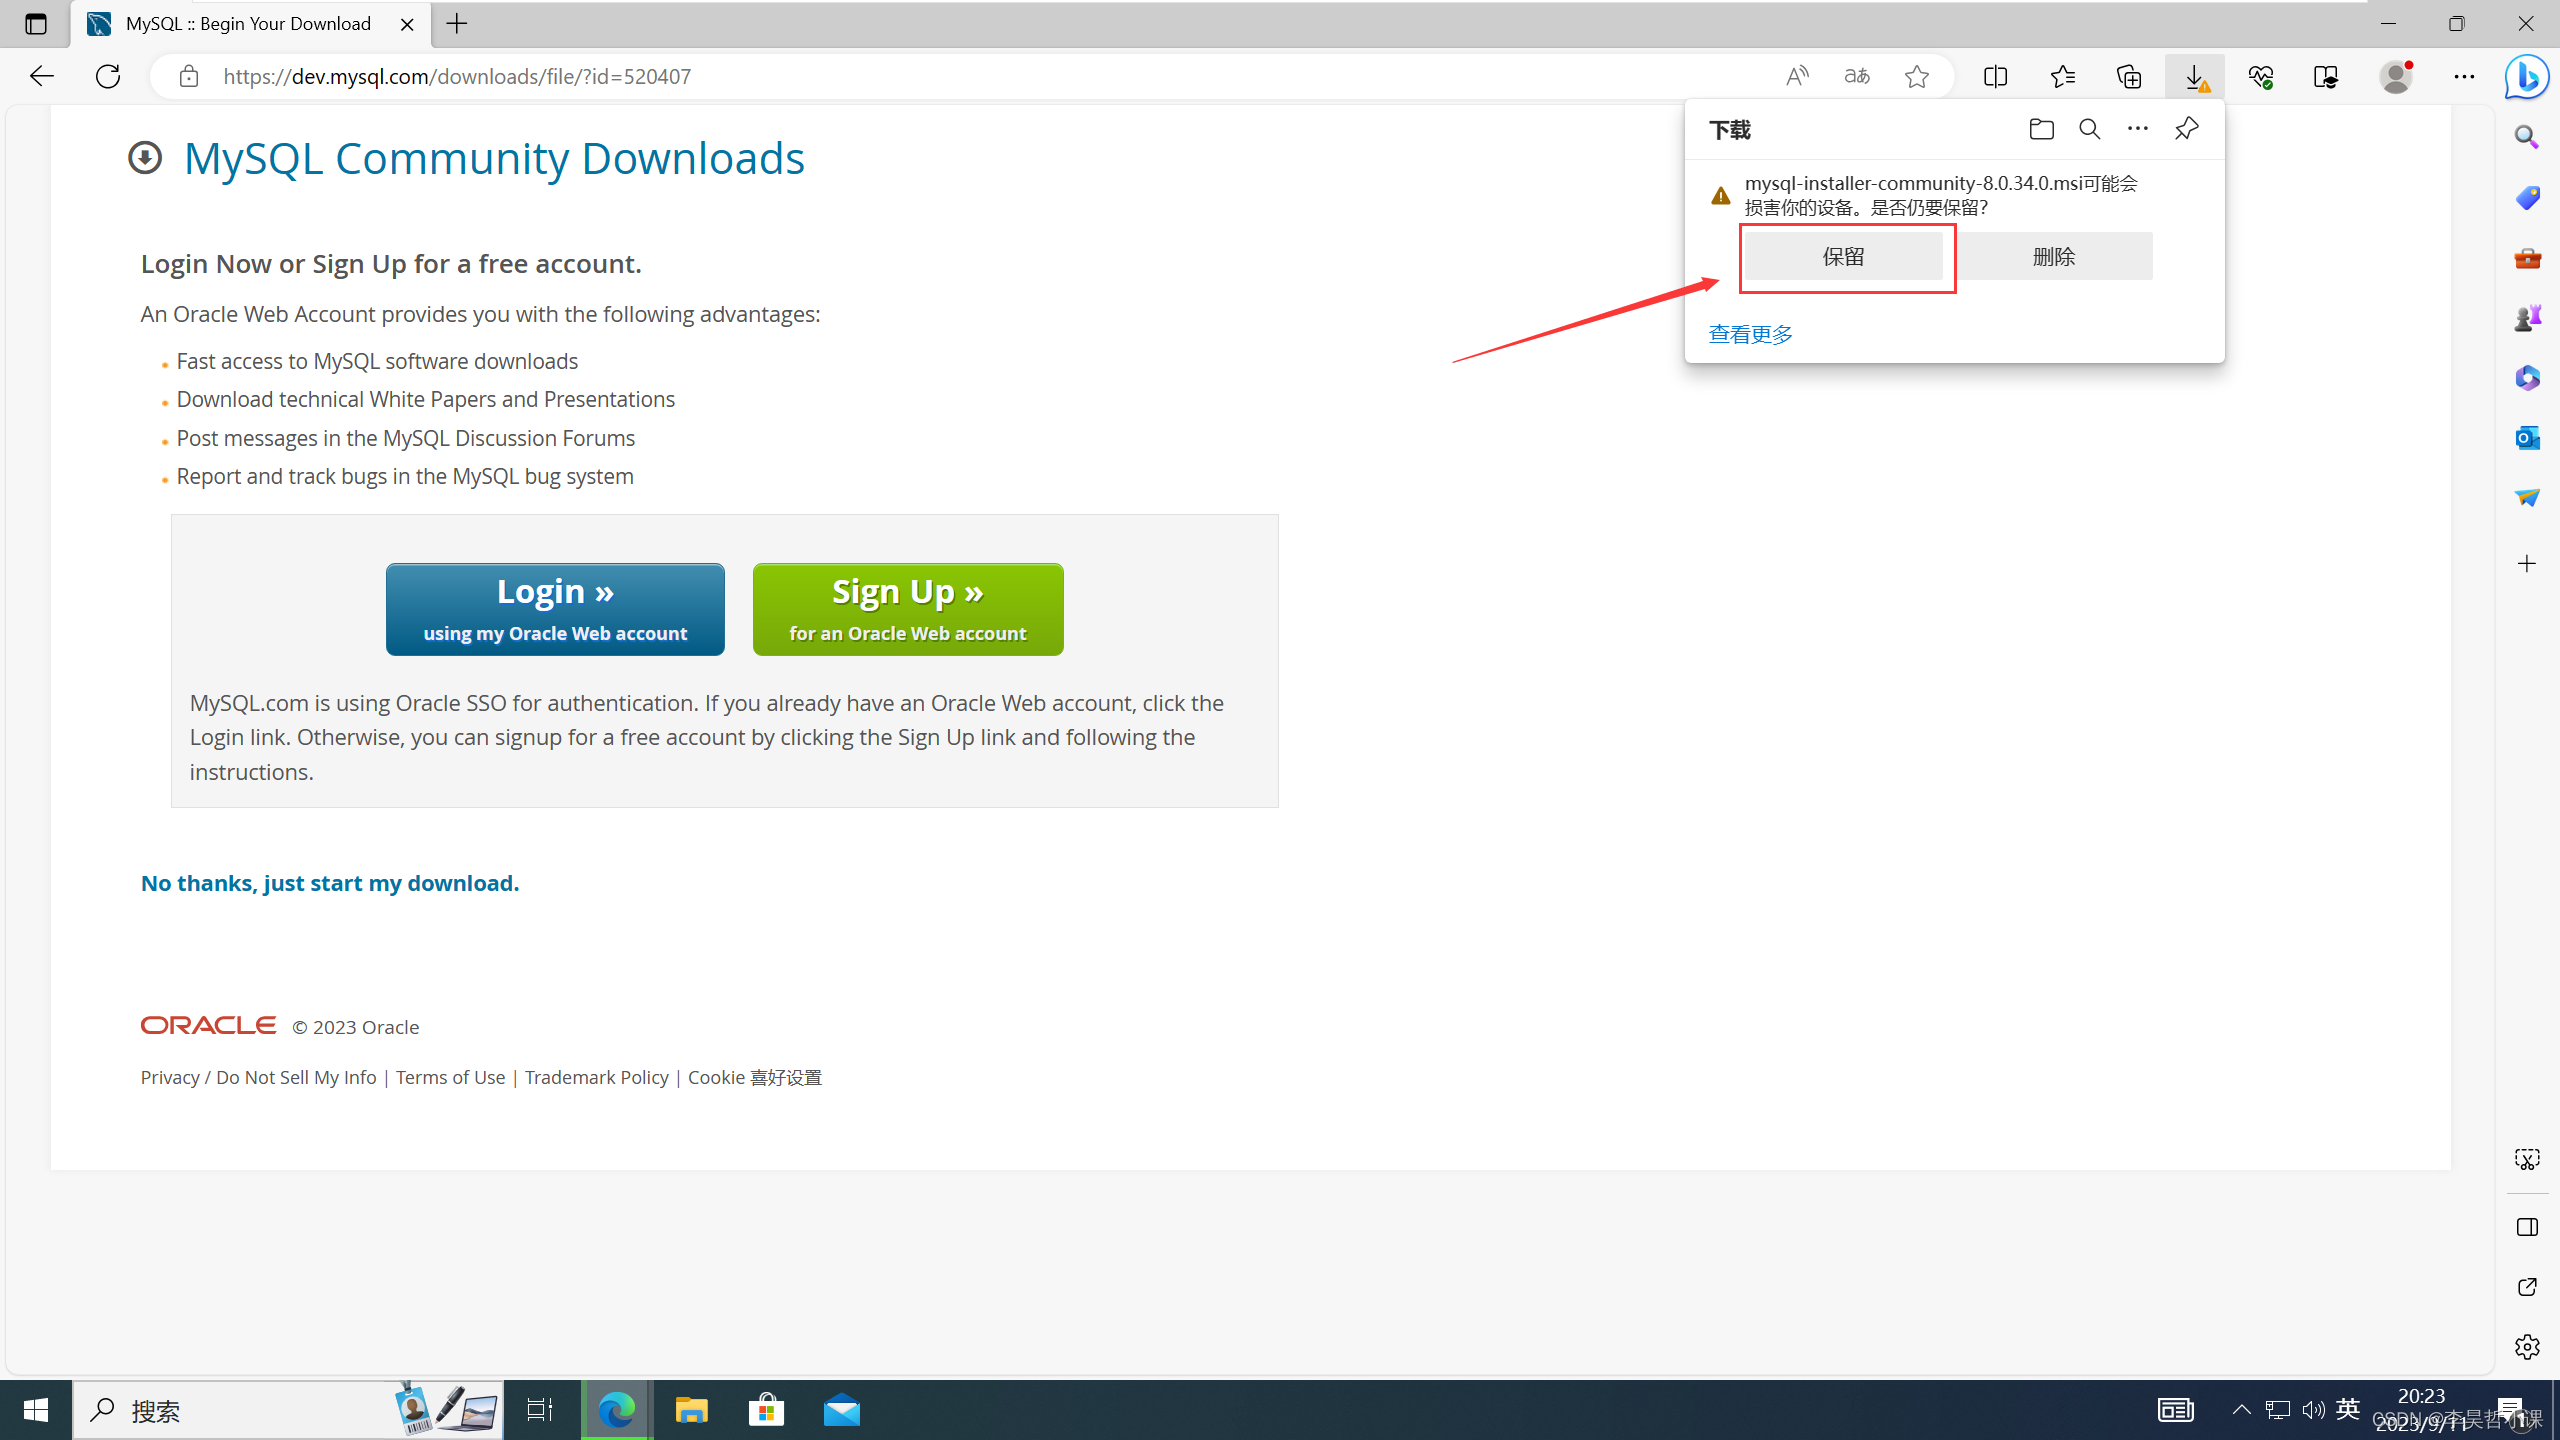
Task: Open volume control in system tray
Action: [x=2313, y=1410]
